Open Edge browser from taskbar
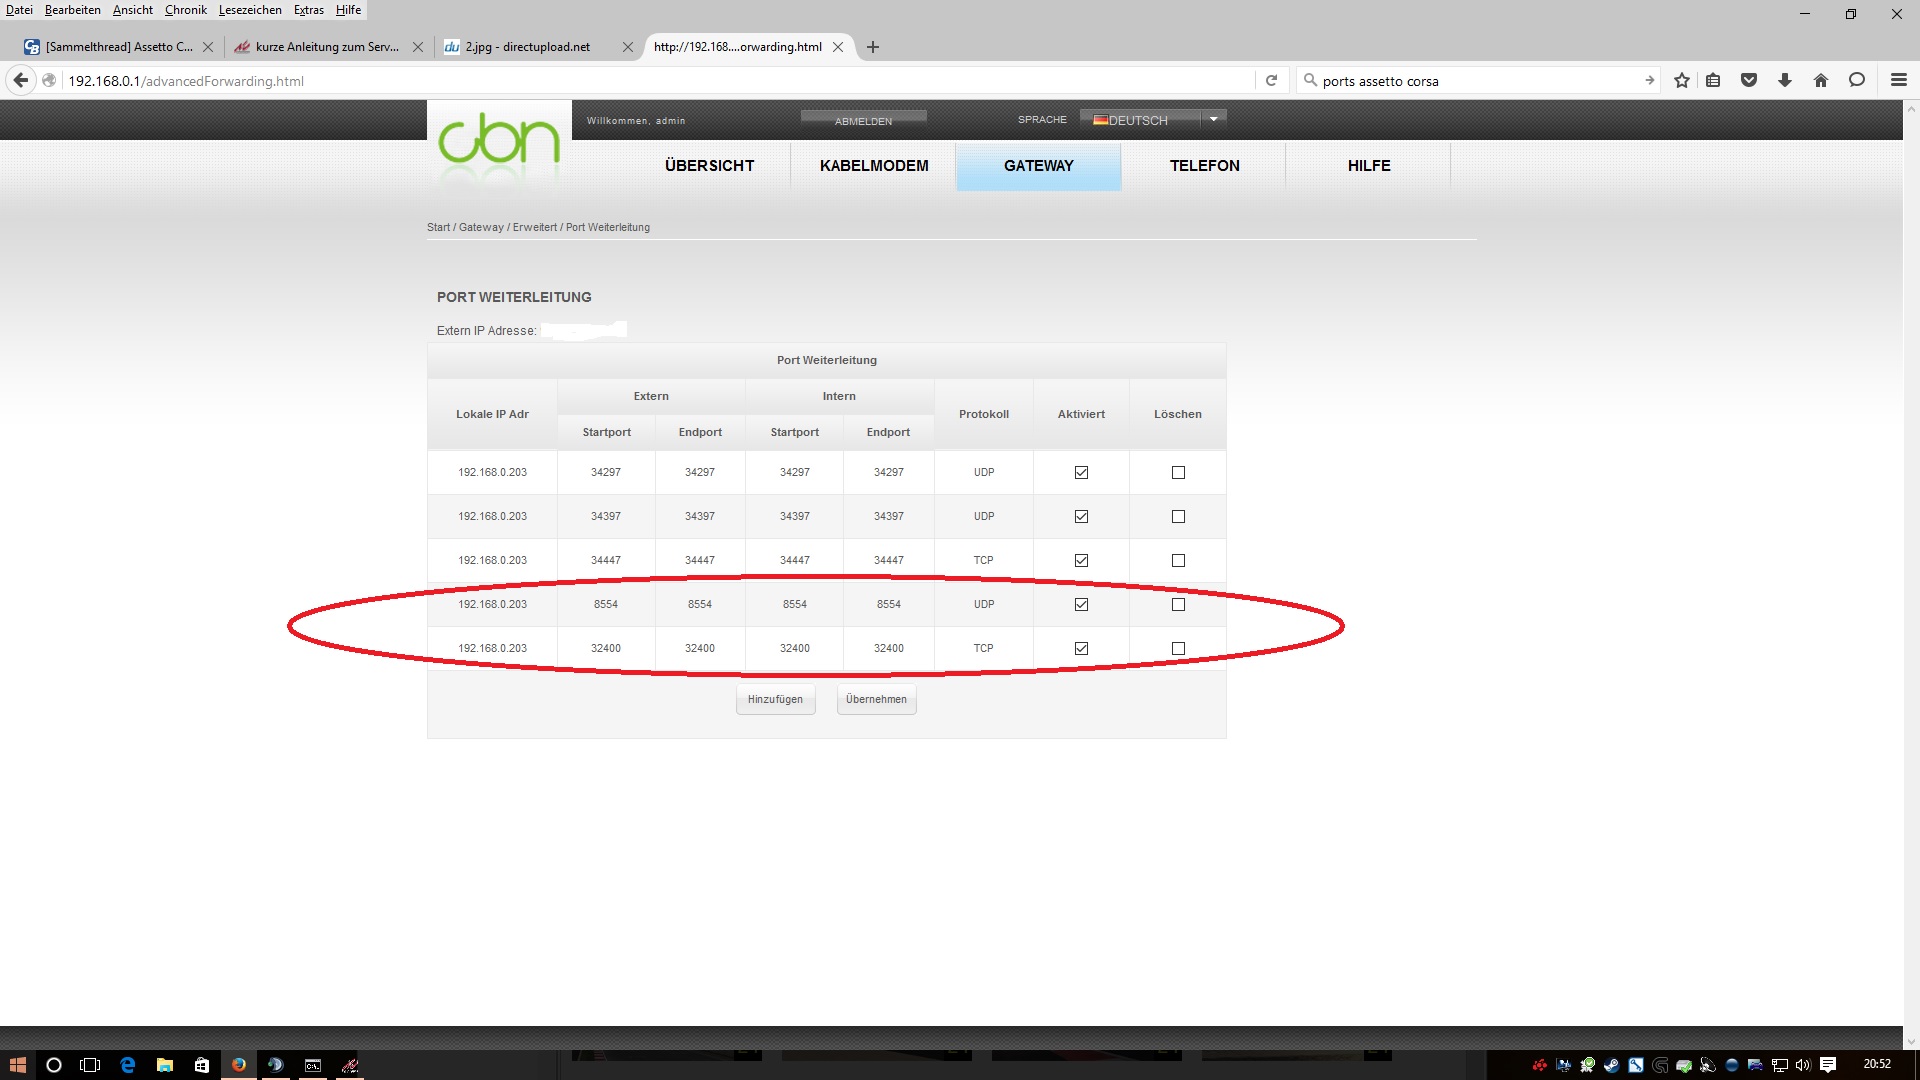Screen dimensions: 1920x1080 (128, 1065)
